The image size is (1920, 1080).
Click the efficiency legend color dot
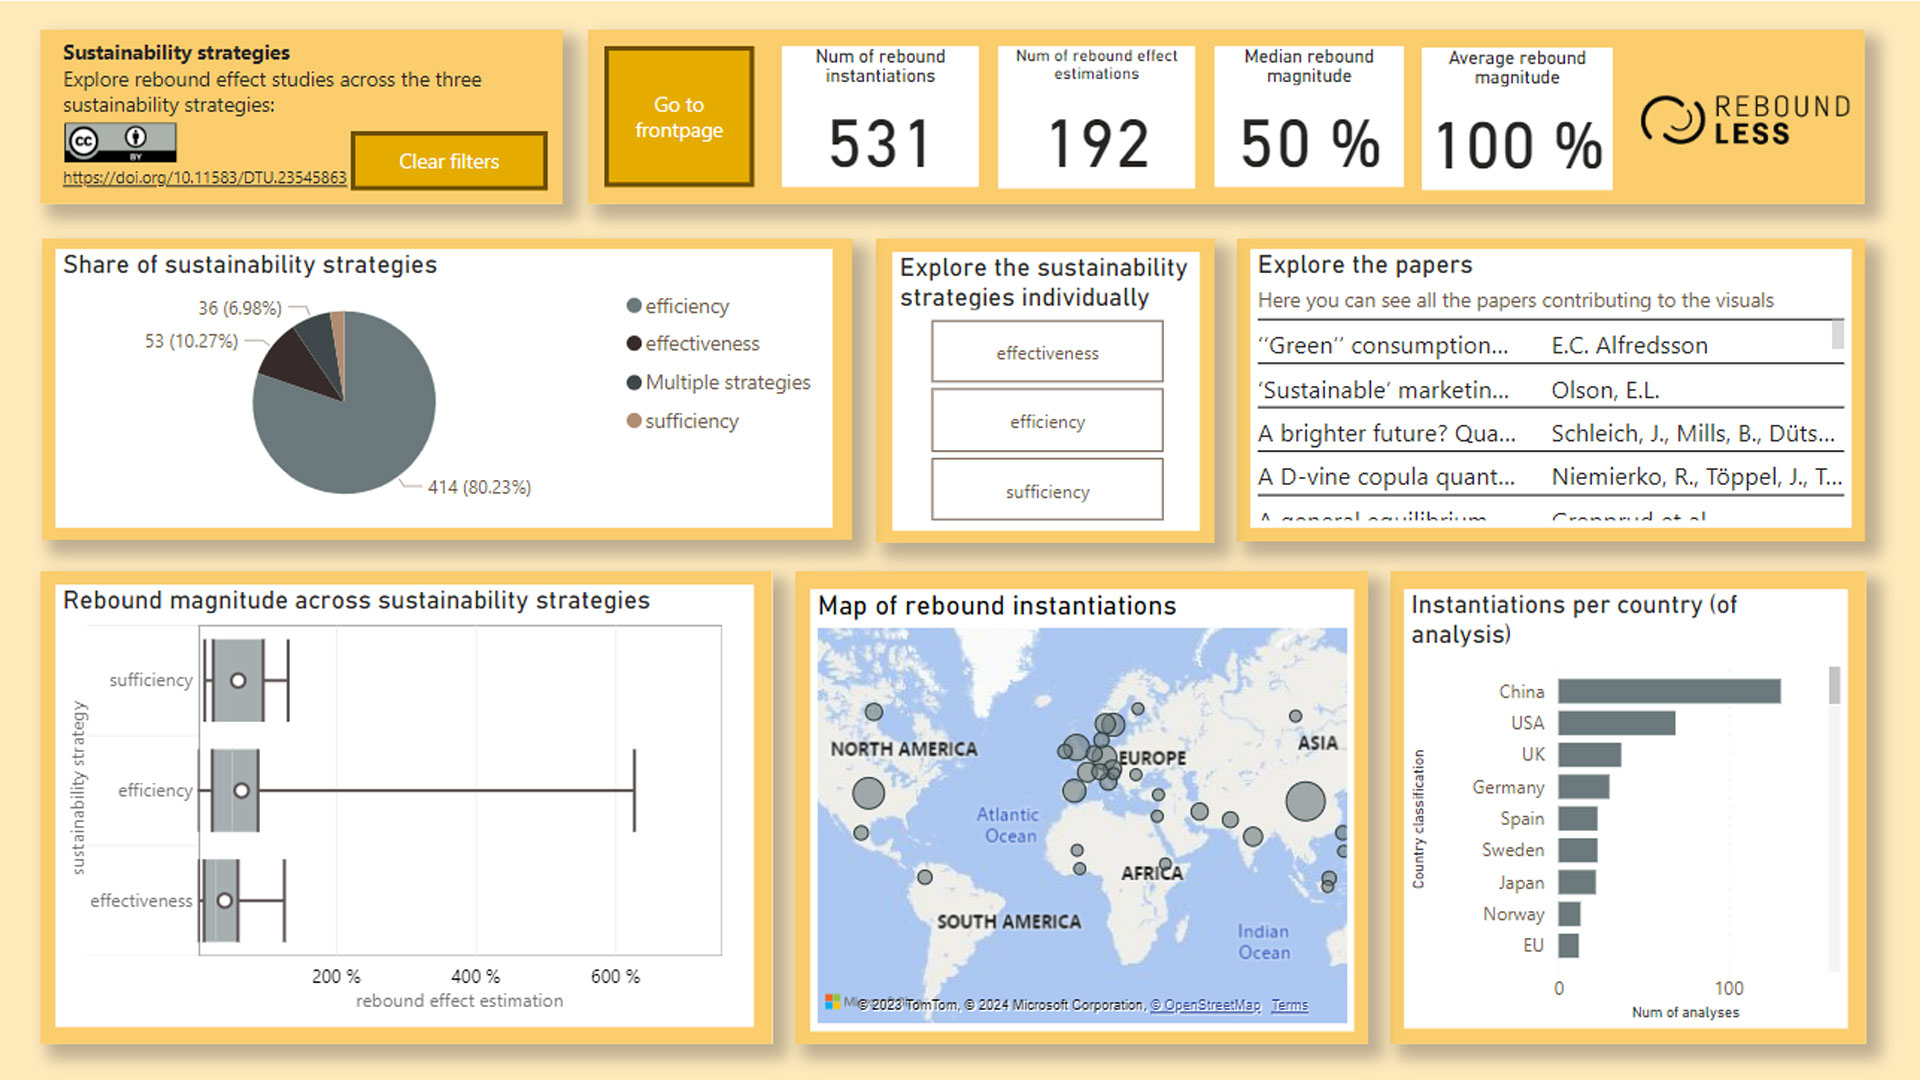click(x=634, y=306)
